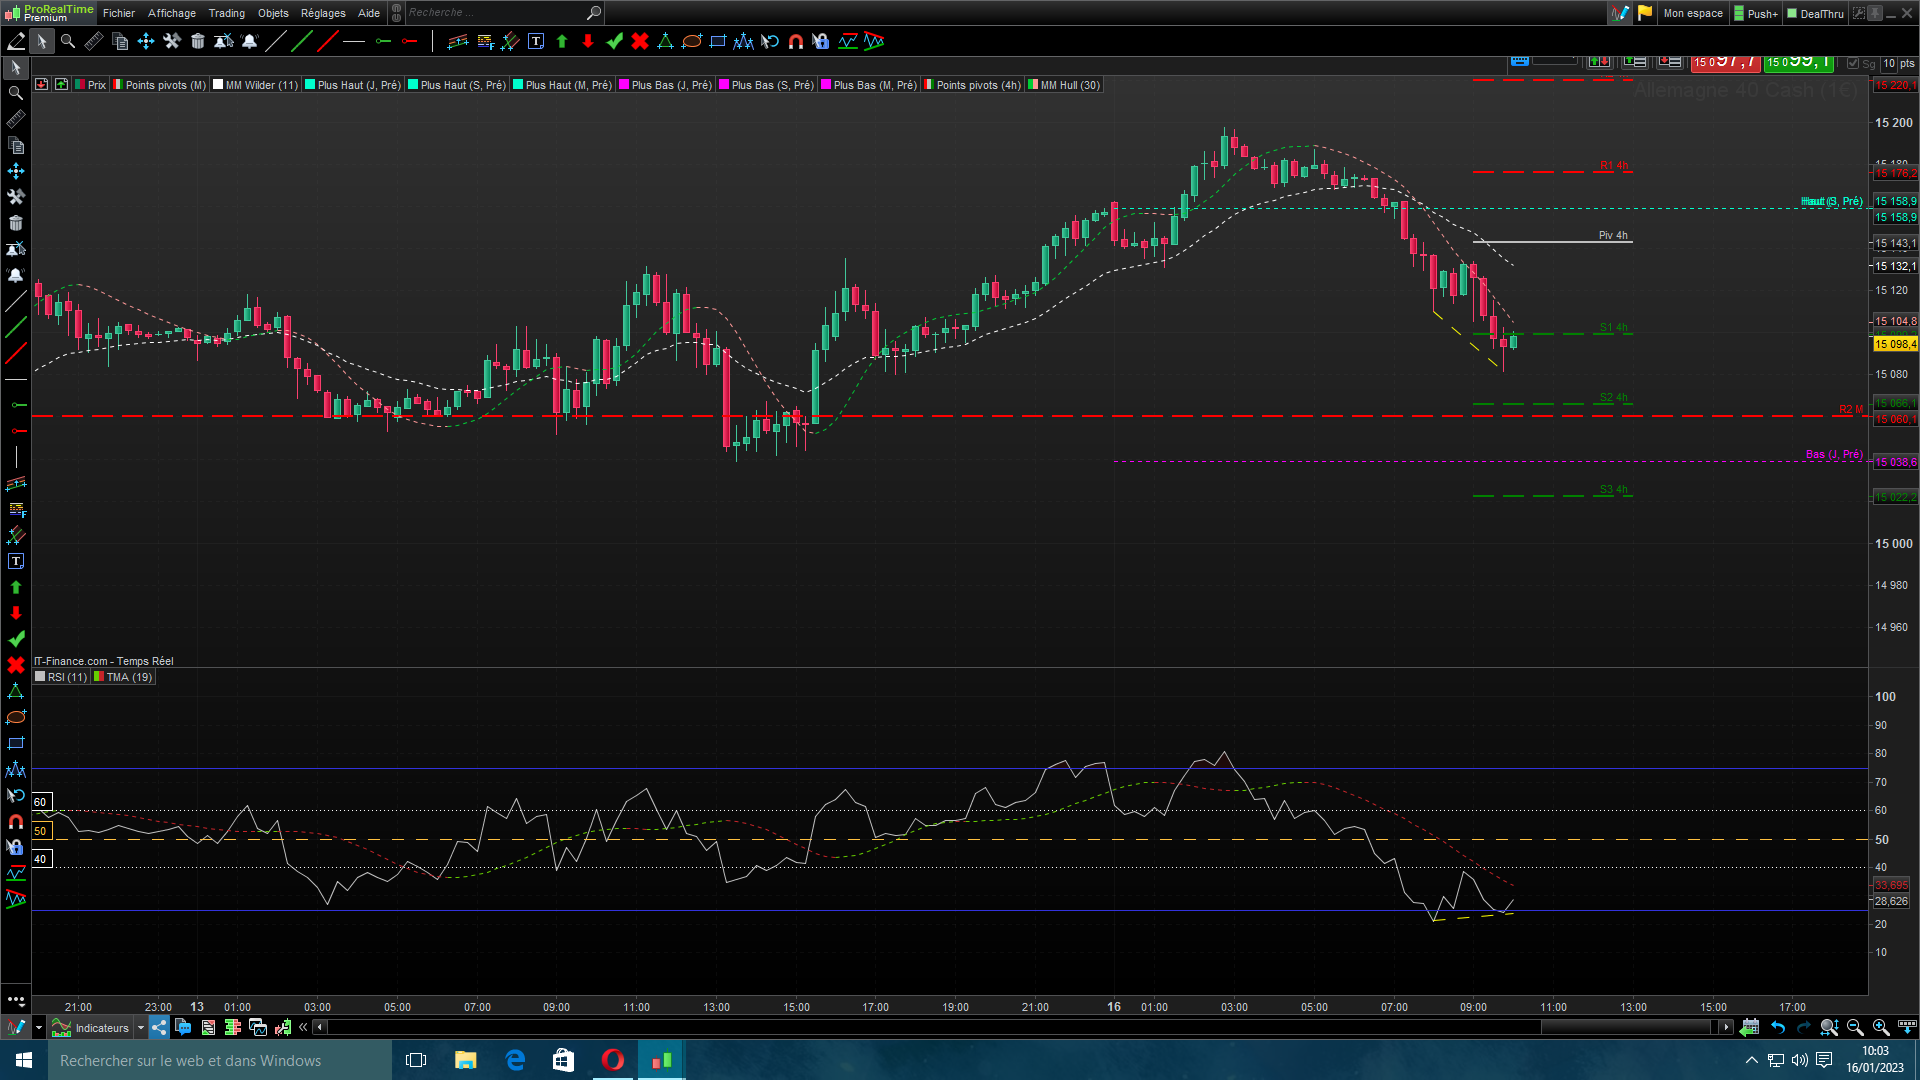This screenshot has height=1080, width=1920.
Task: Click the alarm bell alert icon
Action: click(250, 41)
